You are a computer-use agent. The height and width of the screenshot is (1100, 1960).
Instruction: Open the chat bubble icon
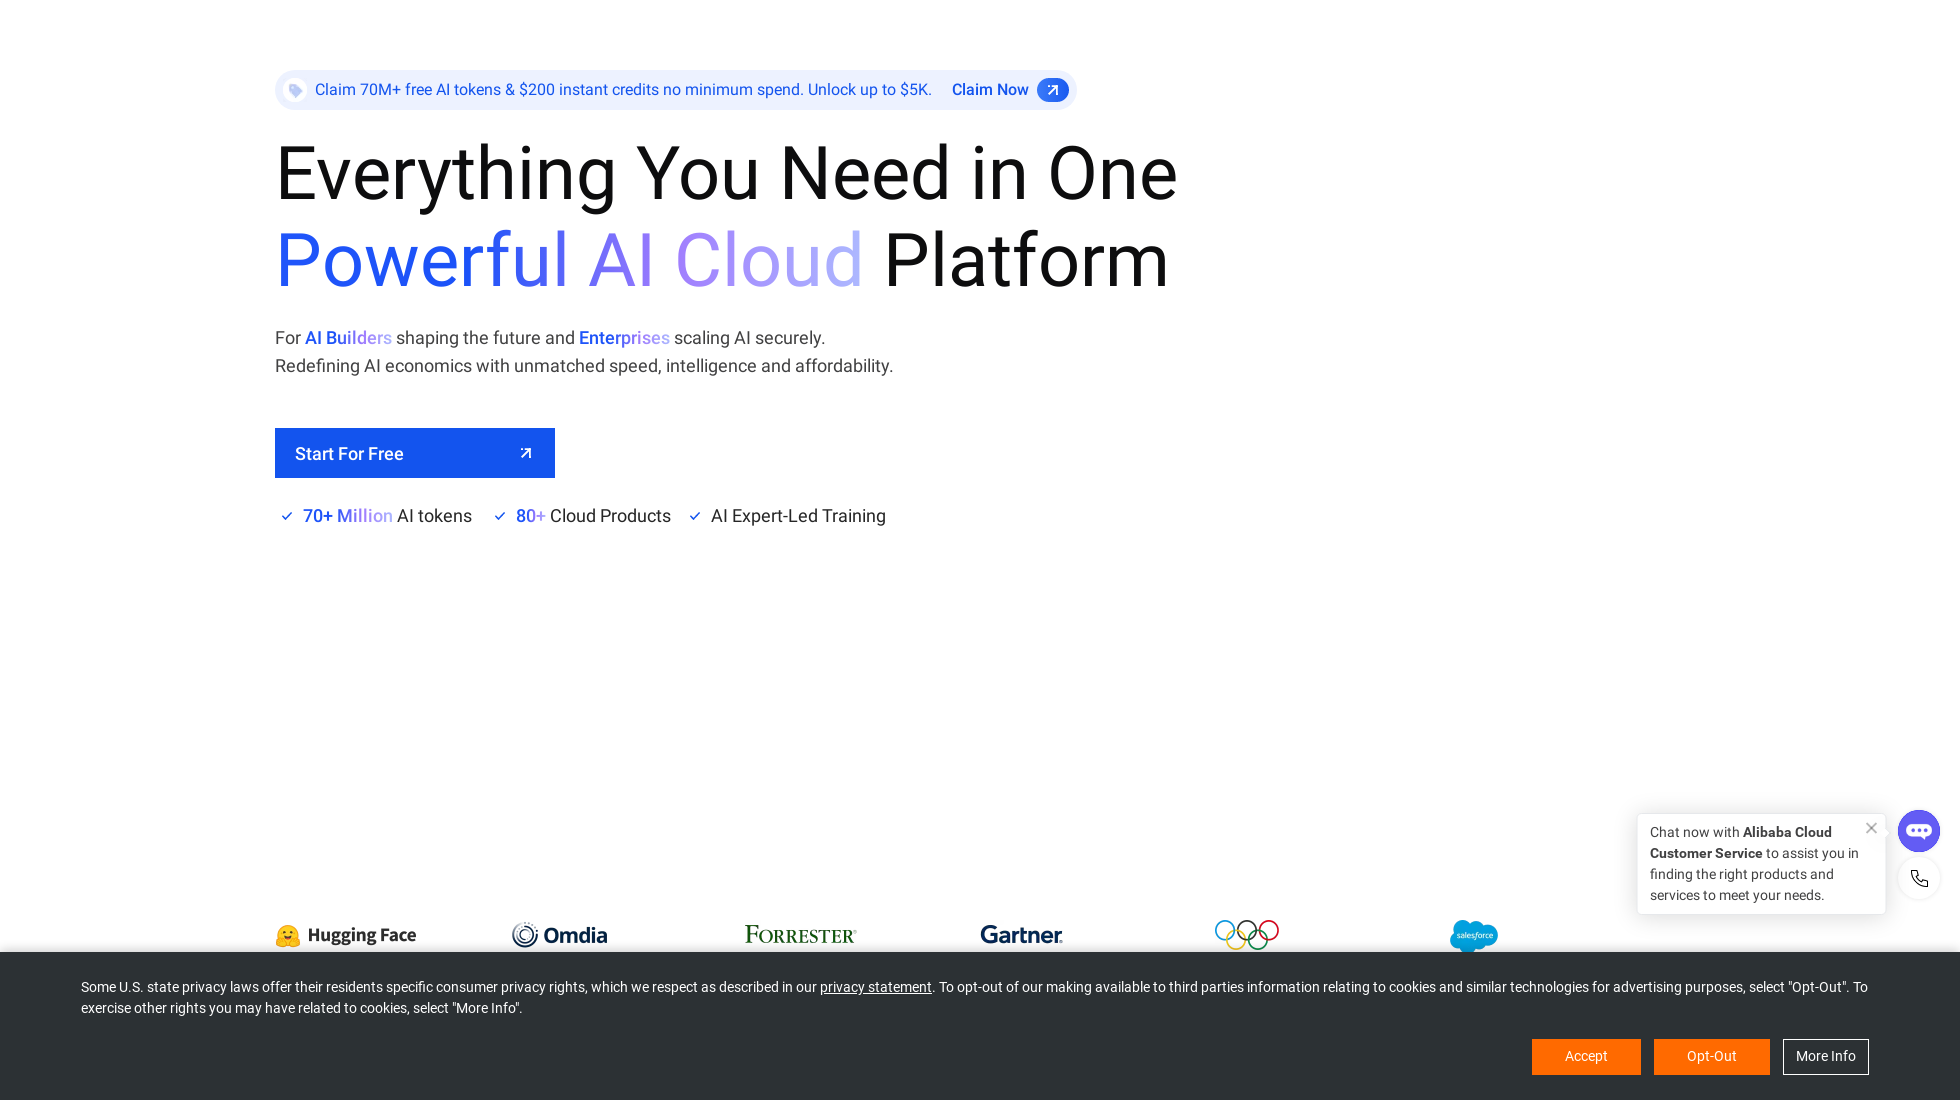tap(1919, 830)
